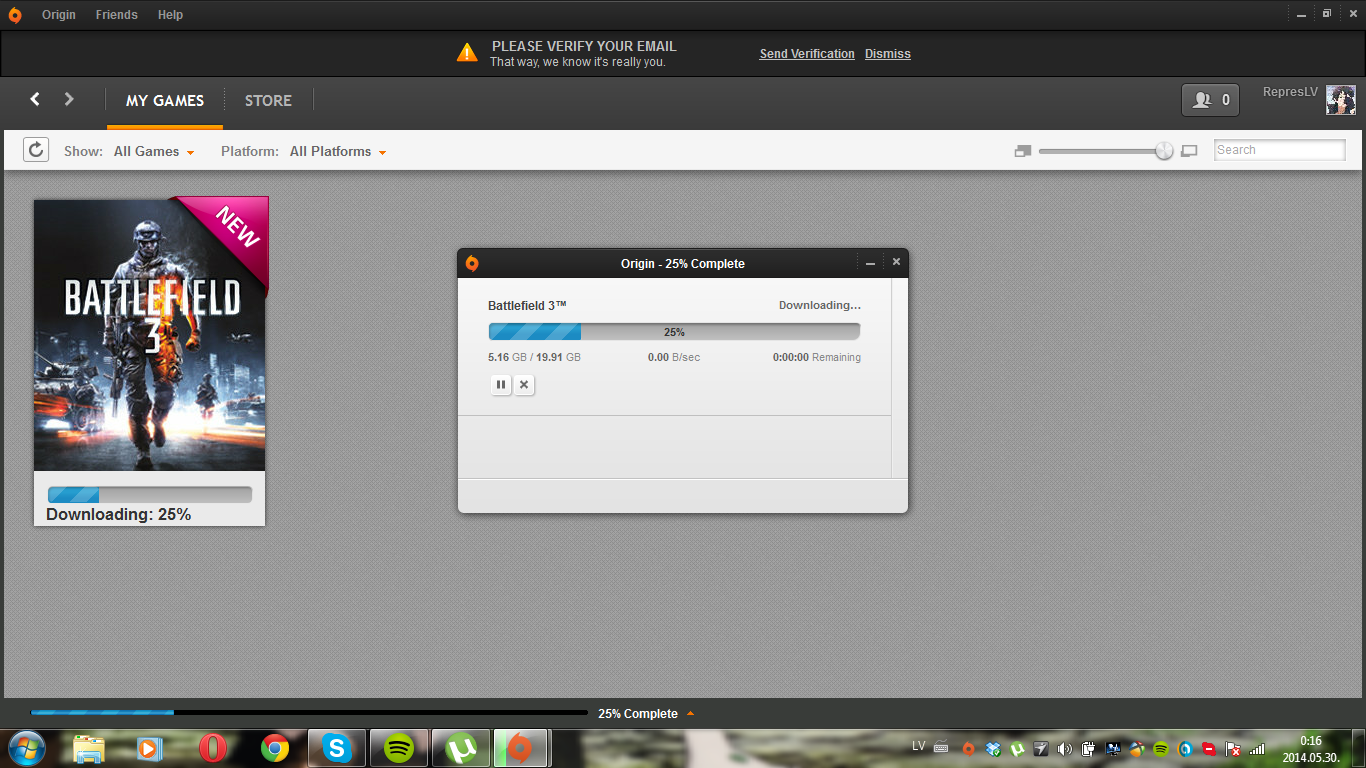Select the Battlefield 3 game cover
This screenshot has height=768, width=1366.
click(150, 334)
